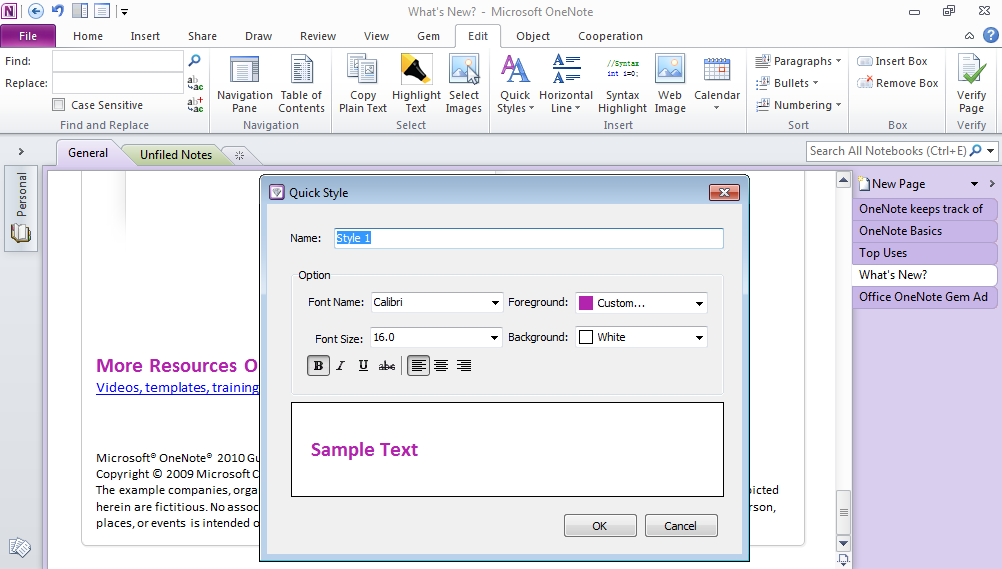Open the File tab
Screen dimensions: 1002x569
(x=28, y=36)
